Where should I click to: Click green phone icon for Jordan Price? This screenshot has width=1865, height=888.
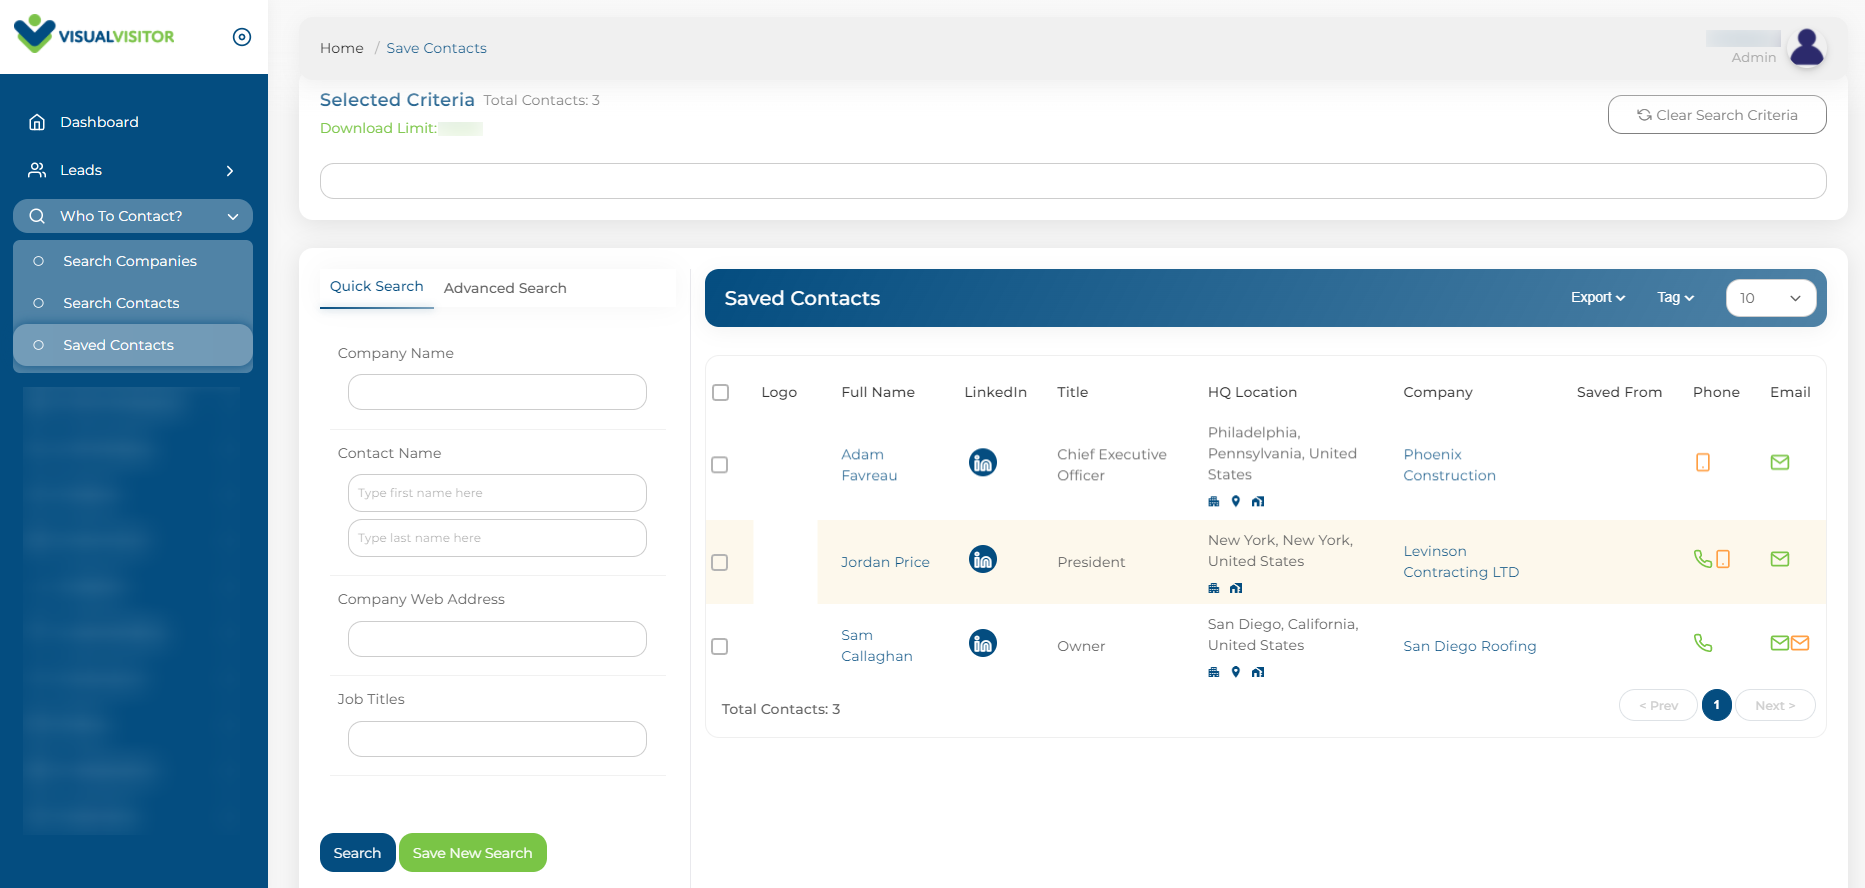[1703, 558]
